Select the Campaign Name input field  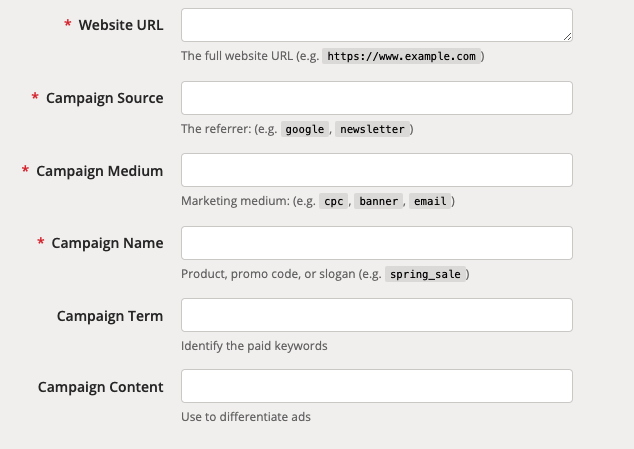coord(377,243)
